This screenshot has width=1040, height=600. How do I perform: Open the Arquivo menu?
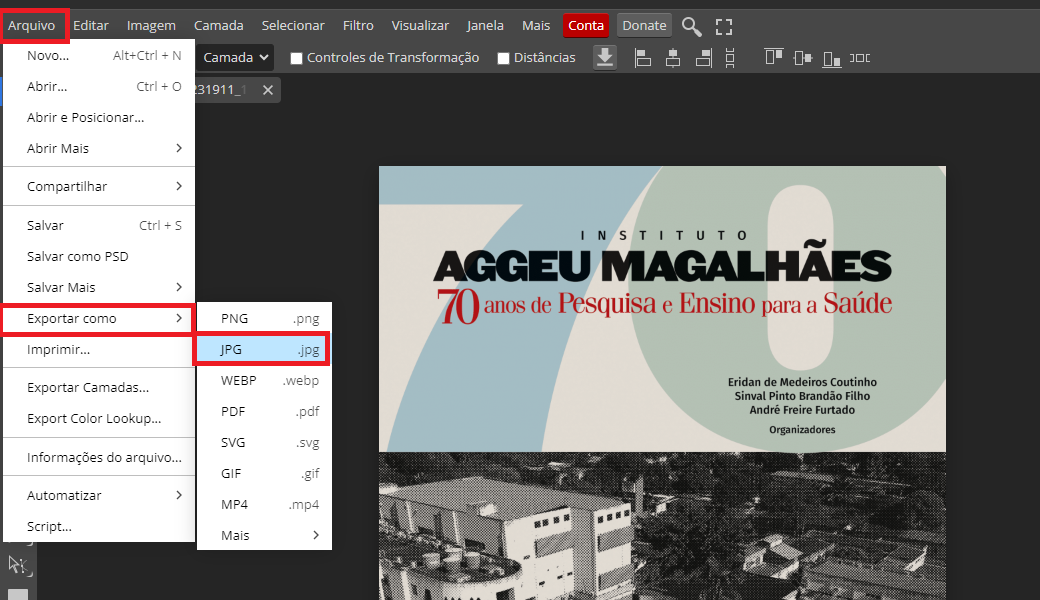click(32, 26)
